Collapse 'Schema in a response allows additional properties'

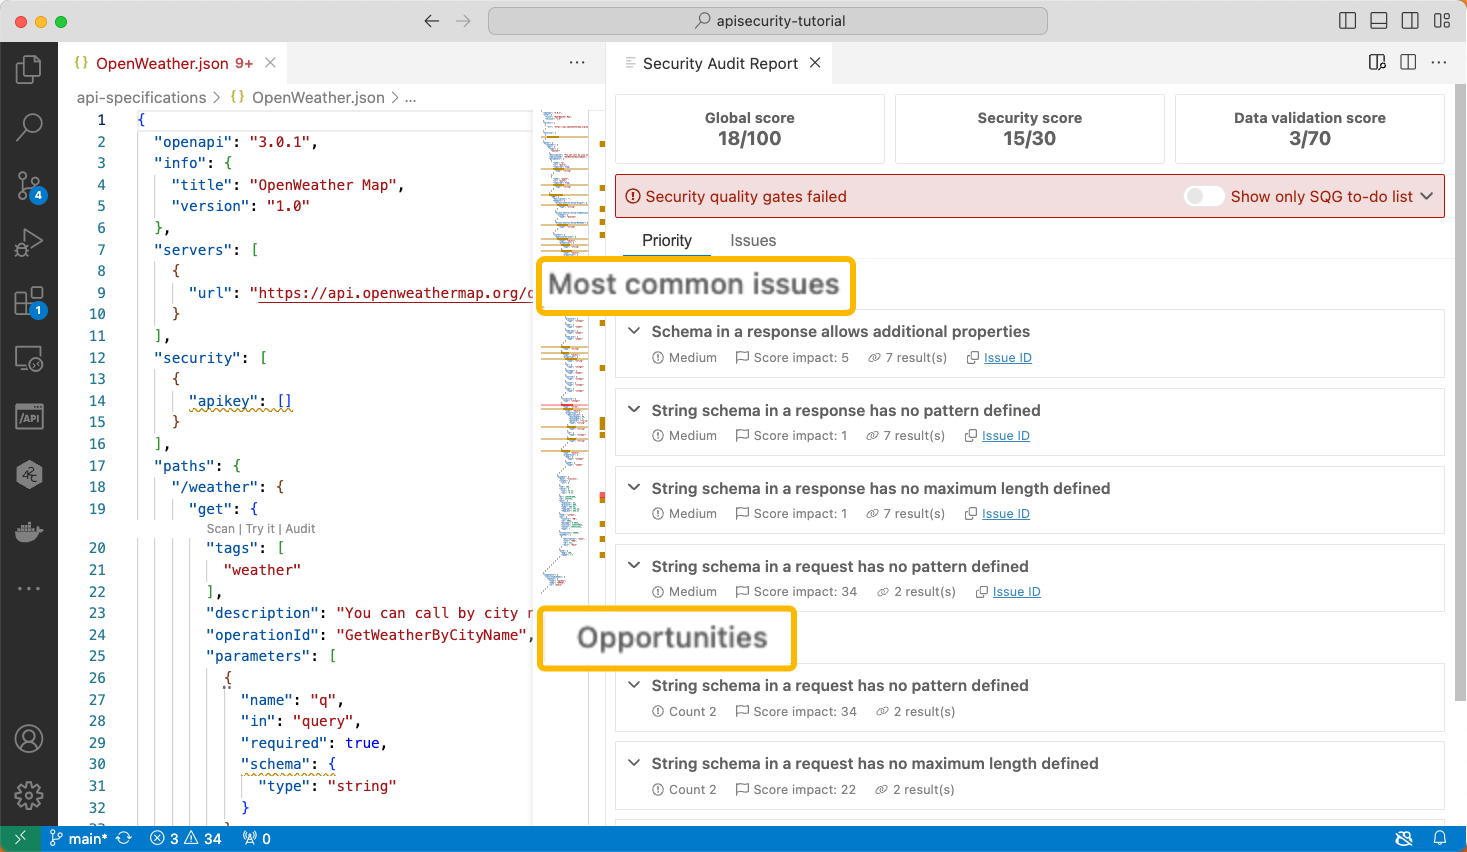tap(634, 331)
